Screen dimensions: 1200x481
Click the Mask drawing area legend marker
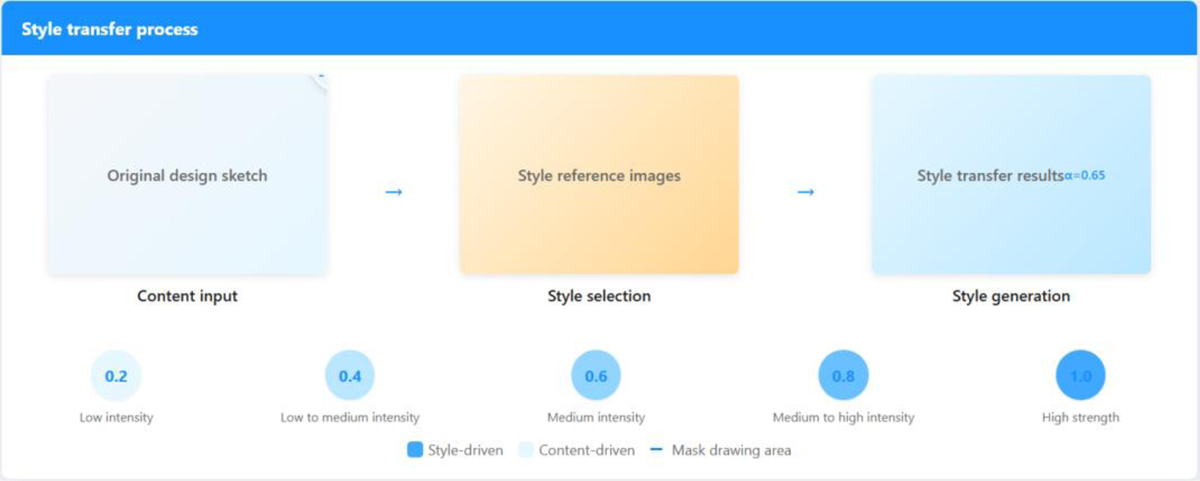pos(657,450)
